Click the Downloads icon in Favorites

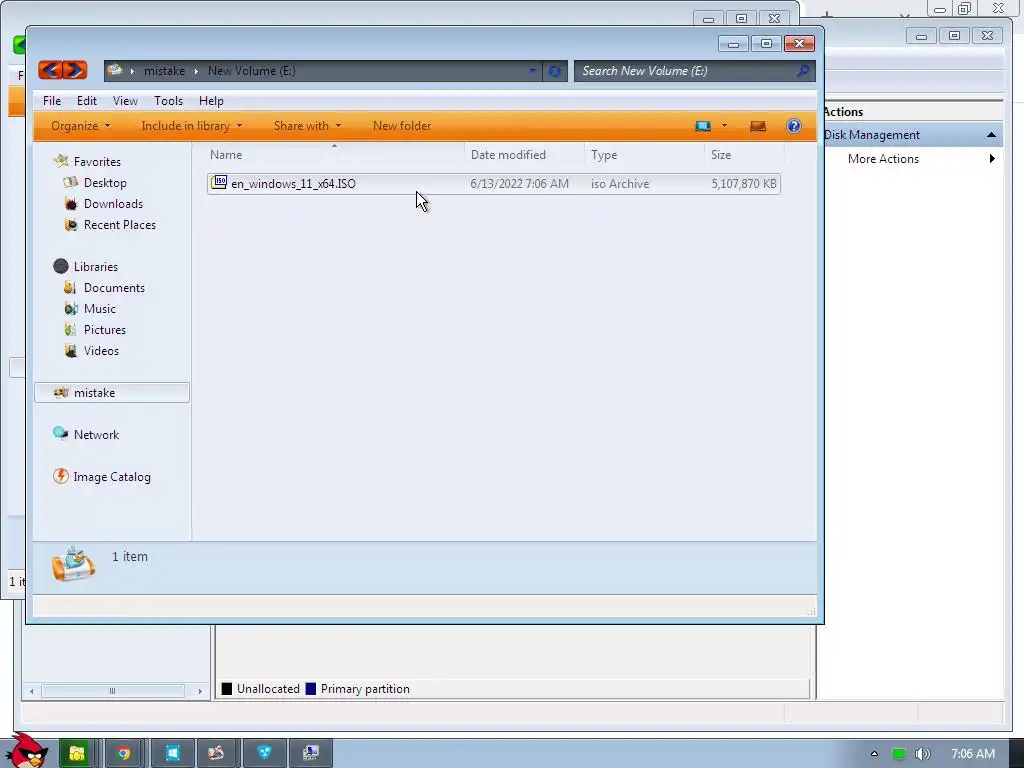click(71, 203)
